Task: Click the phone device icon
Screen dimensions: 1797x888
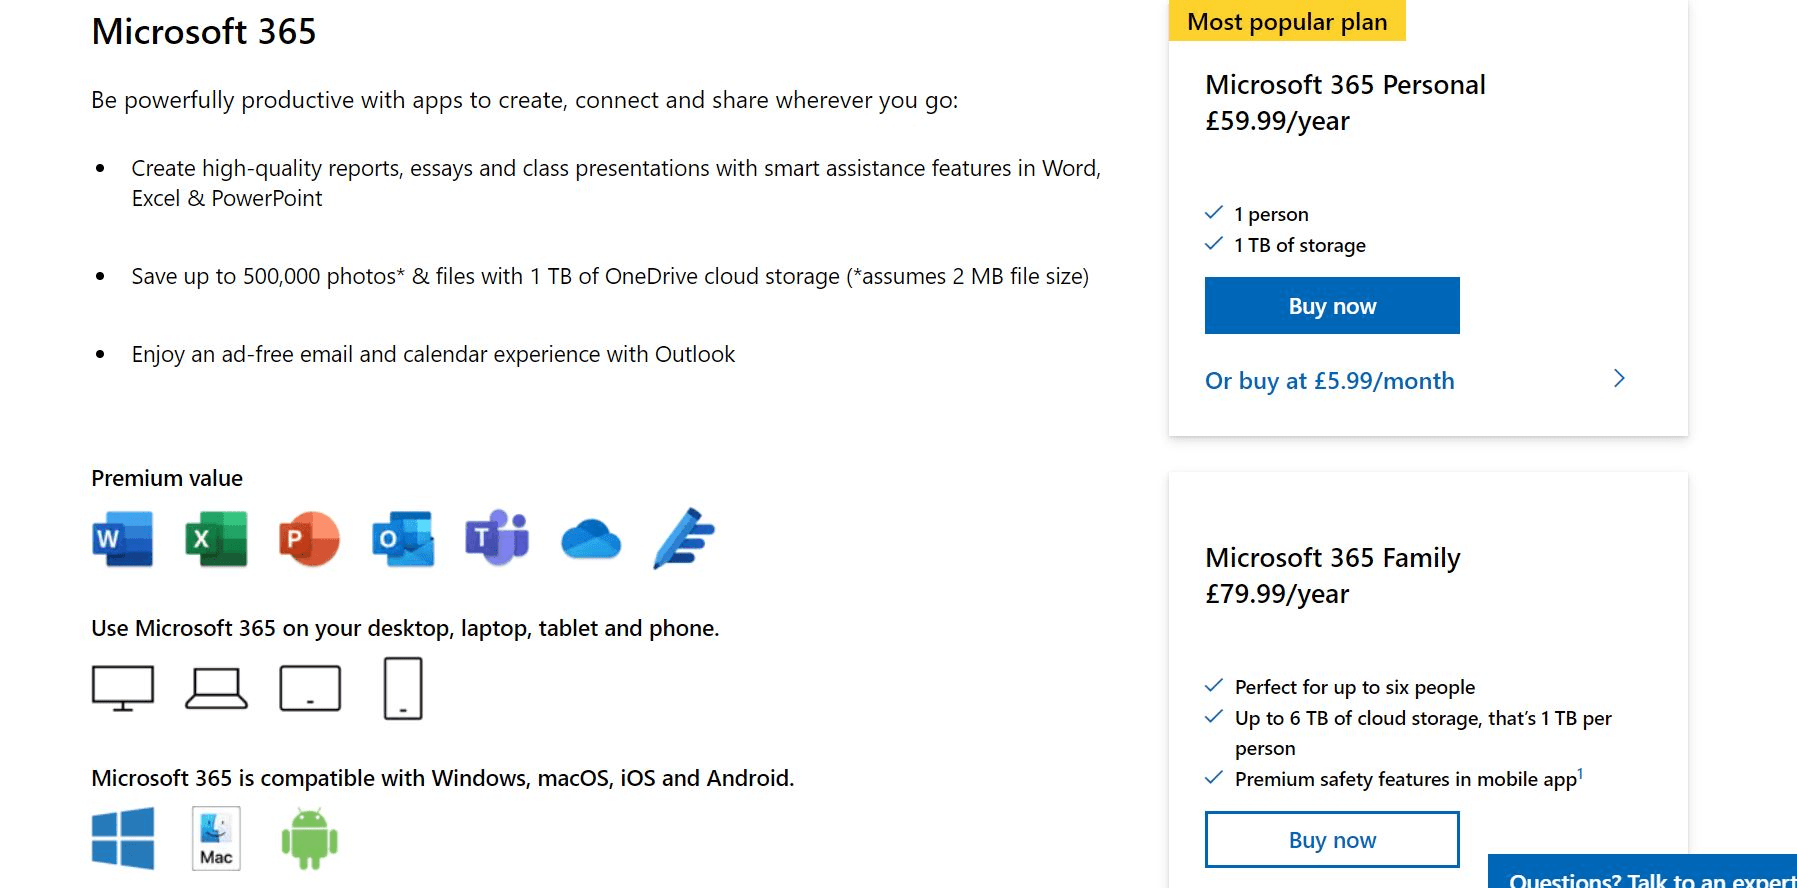Action: (x=403, y=688)
